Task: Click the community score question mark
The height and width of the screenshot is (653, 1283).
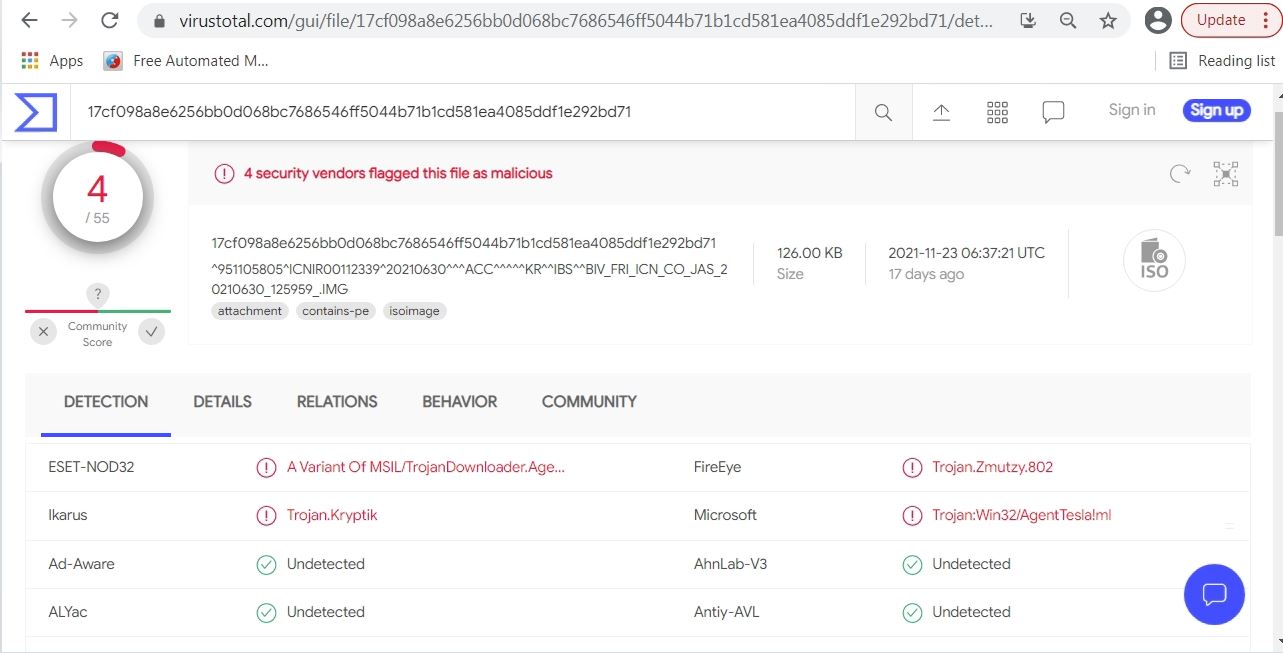Action: point(97,294)
